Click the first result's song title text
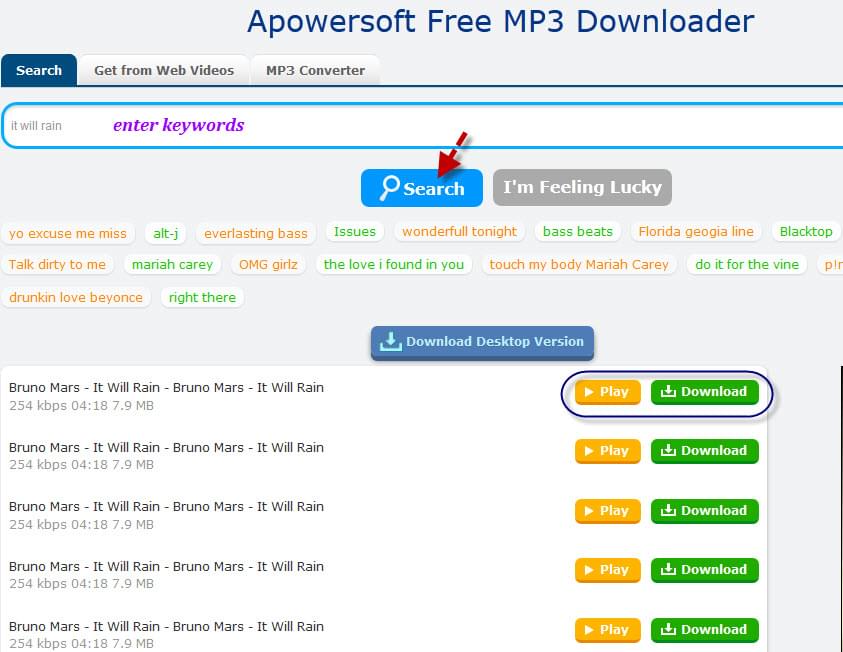This screenshot has height=652, width=843. pos(167,388)
